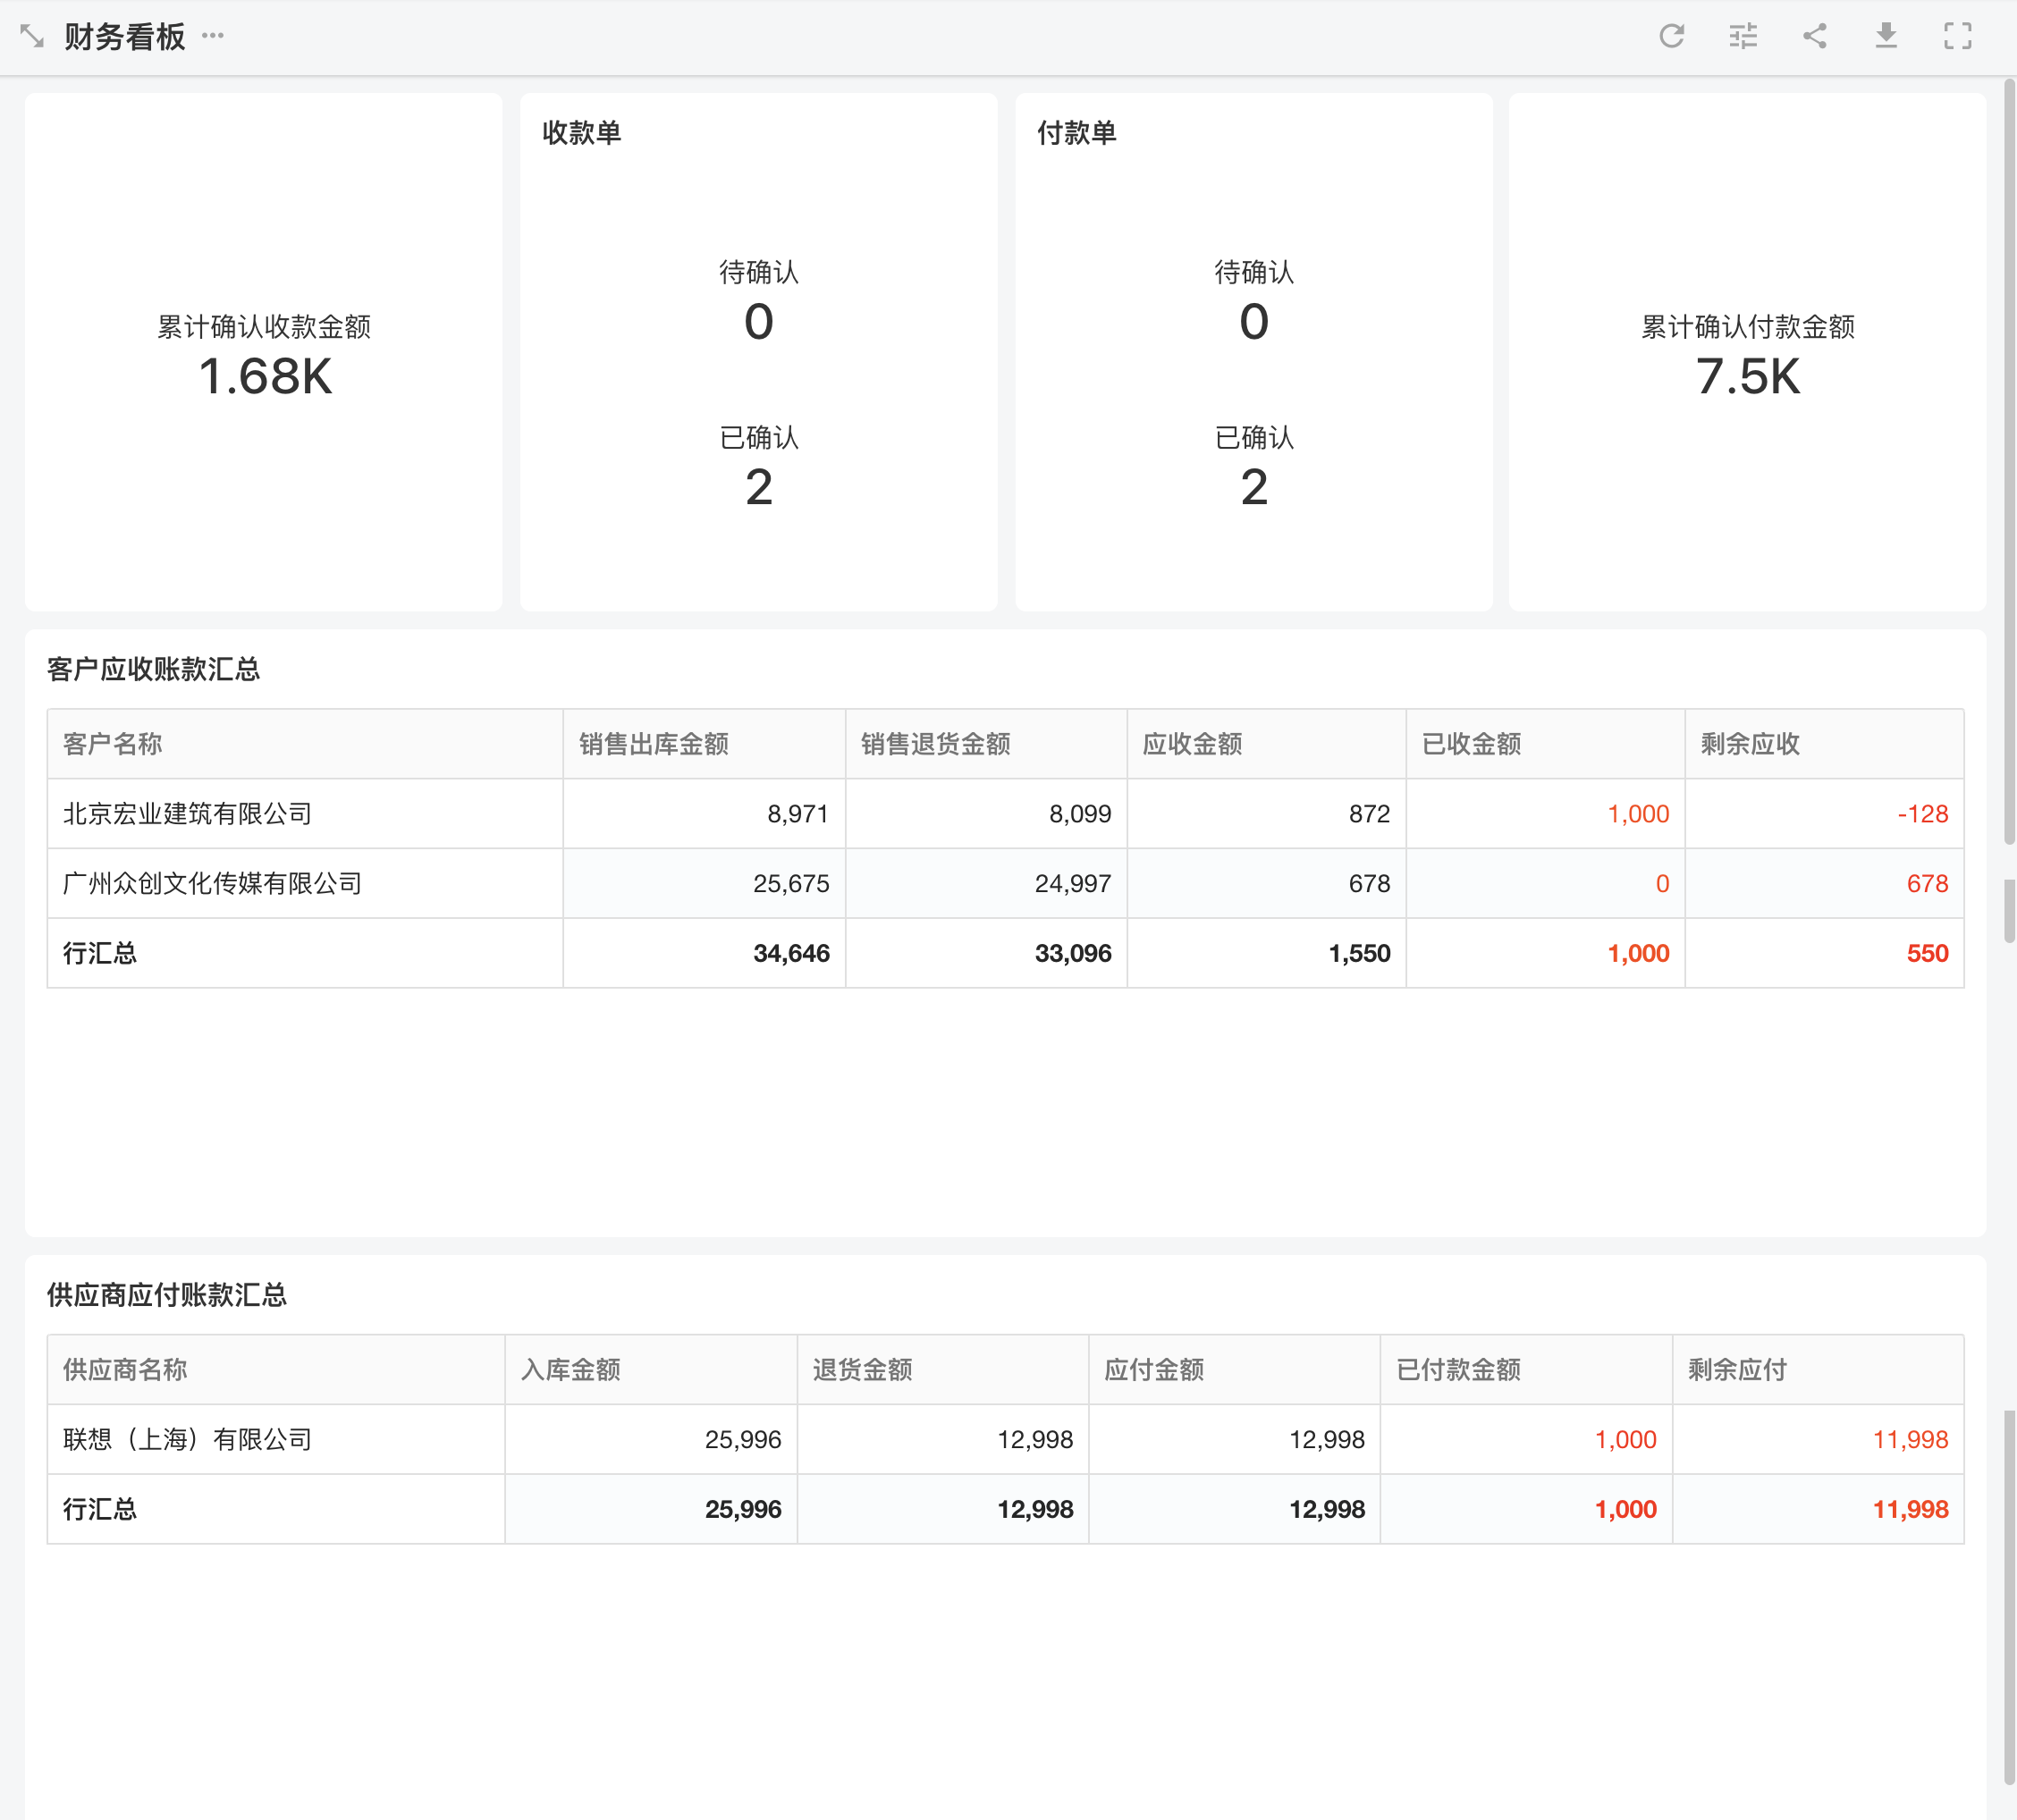The image size is (2017, 1820).
Task: Click the 应收金额 column header
Action: pyautogui.click(x=1267, y=744)
